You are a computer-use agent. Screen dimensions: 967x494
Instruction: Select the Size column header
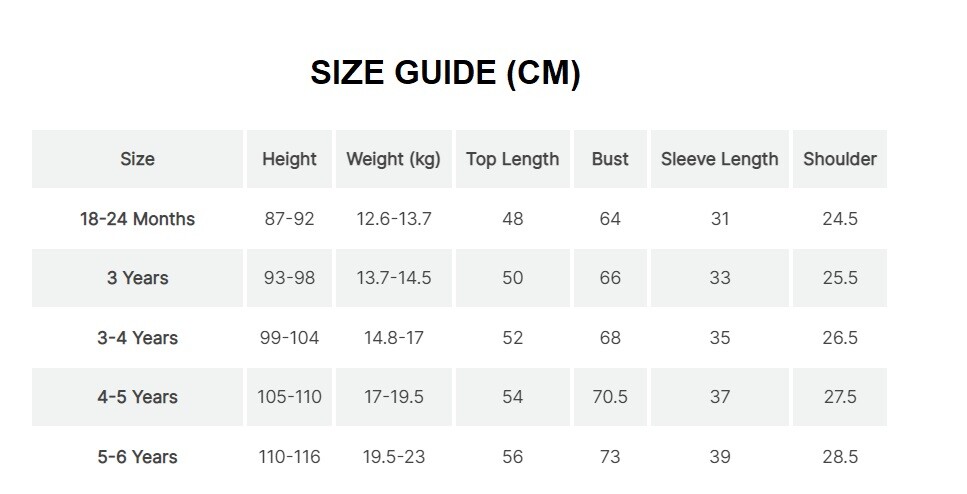(137, 159)
